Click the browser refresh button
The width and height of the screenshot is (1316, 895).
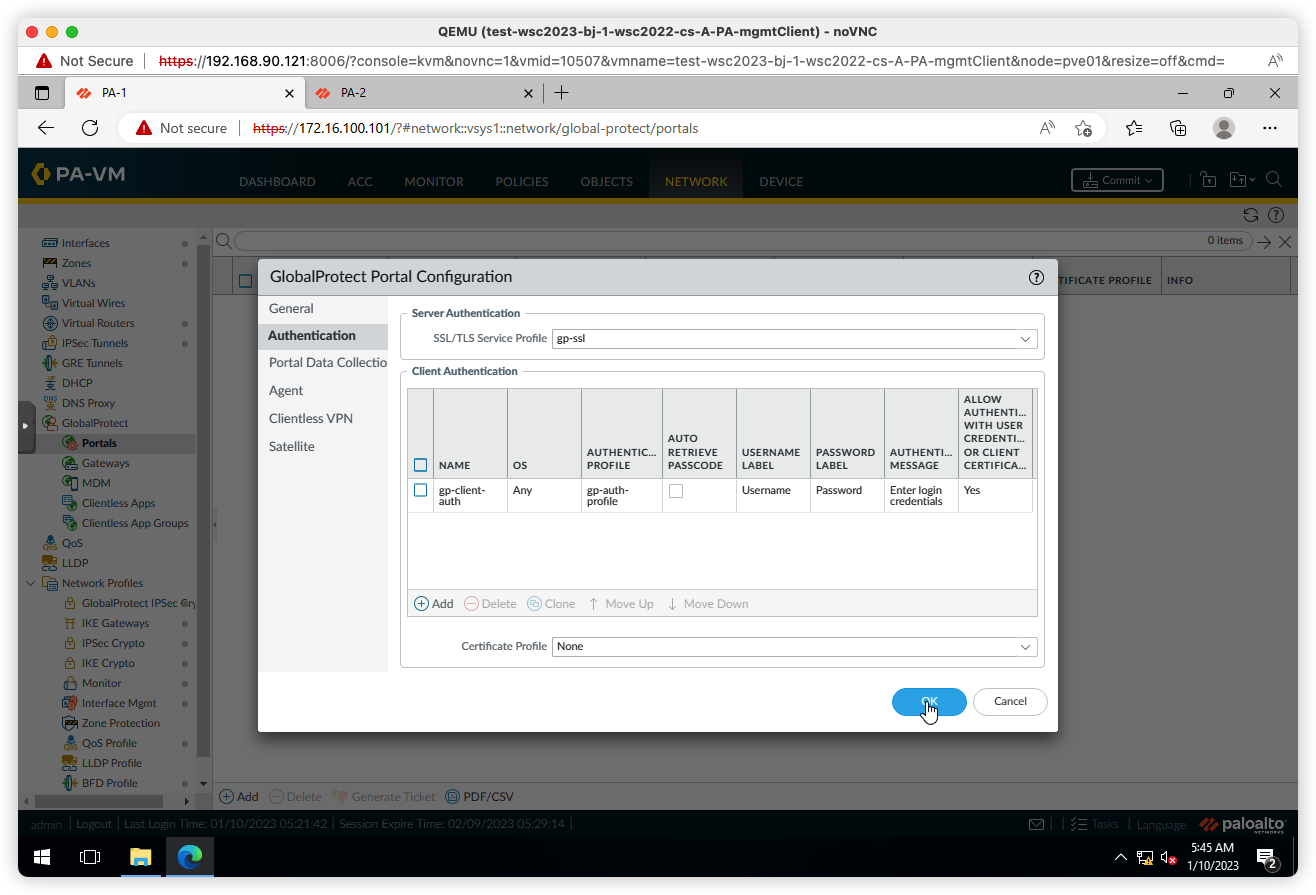coord(90,128)
